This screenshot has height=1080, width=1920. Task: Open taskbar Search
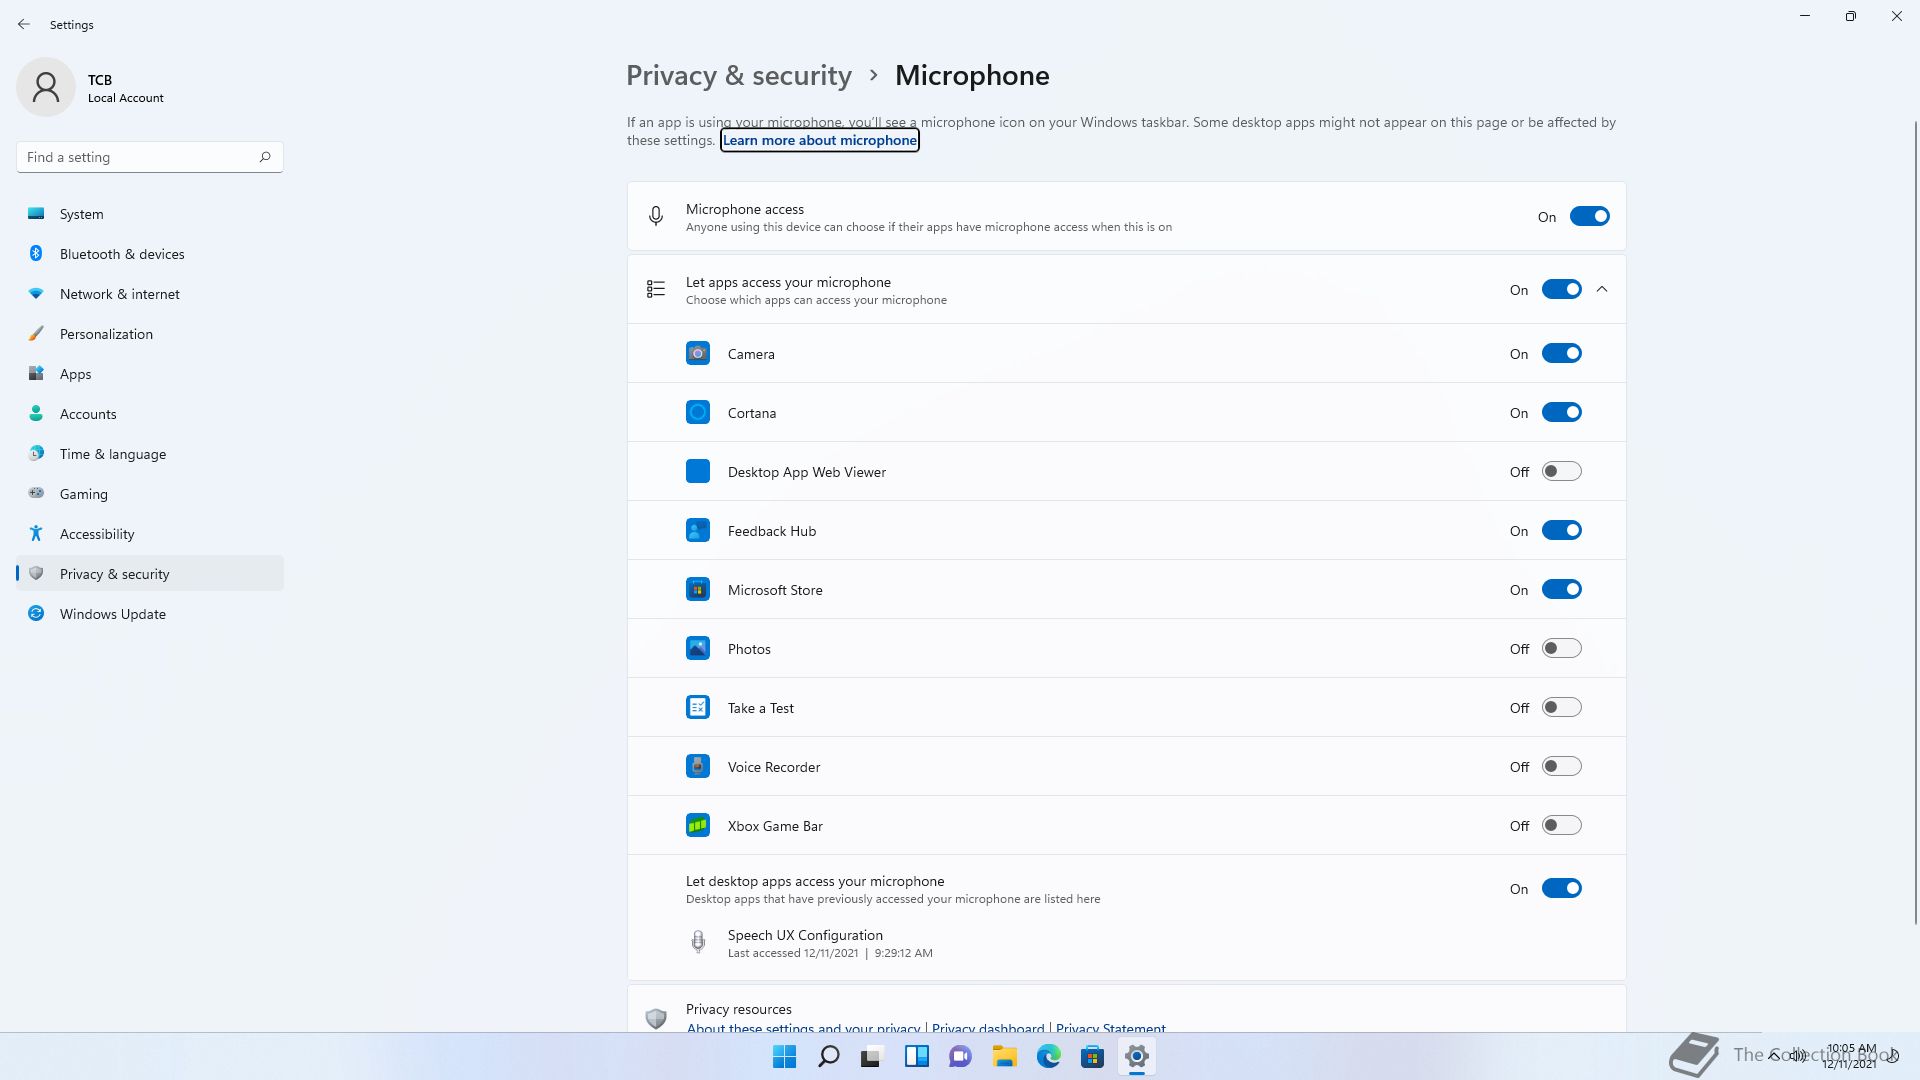[x=829, y=1056]
